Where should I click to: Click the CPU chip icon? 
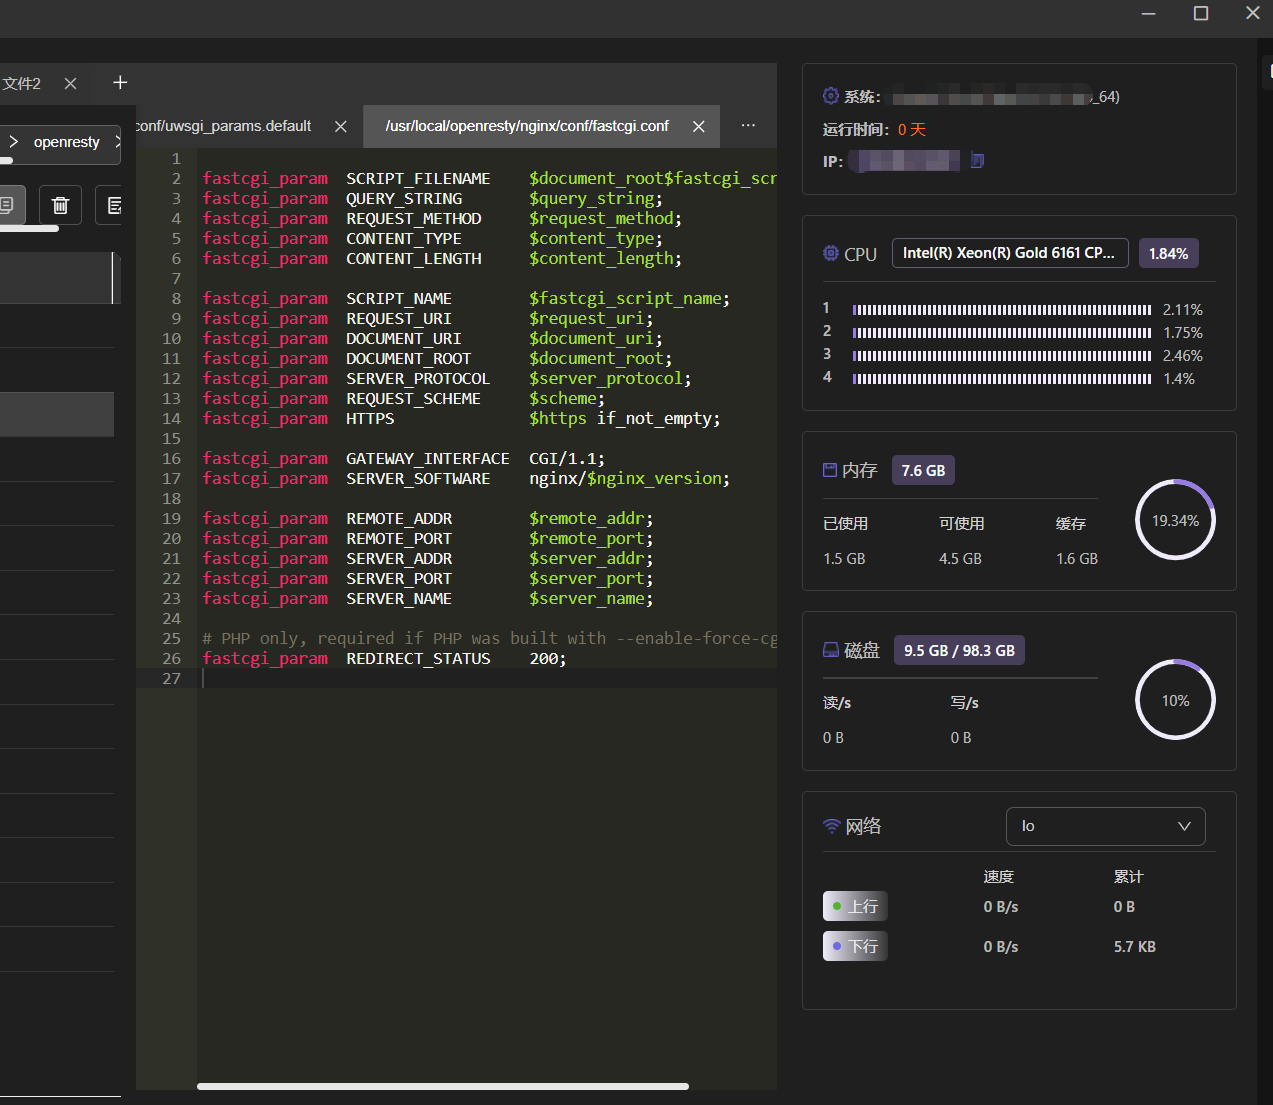coord(831,253)
